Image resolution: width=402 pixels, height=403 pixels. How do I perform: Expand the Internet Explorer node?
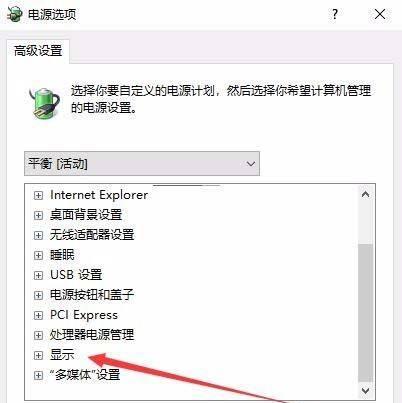[x=38, y=195]
